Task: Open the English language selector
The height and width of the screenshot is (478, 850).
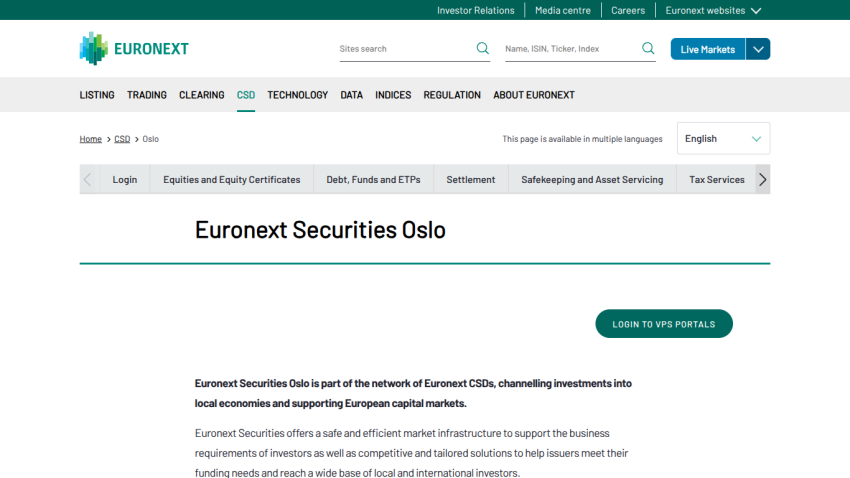Action: tap(723, 139)
